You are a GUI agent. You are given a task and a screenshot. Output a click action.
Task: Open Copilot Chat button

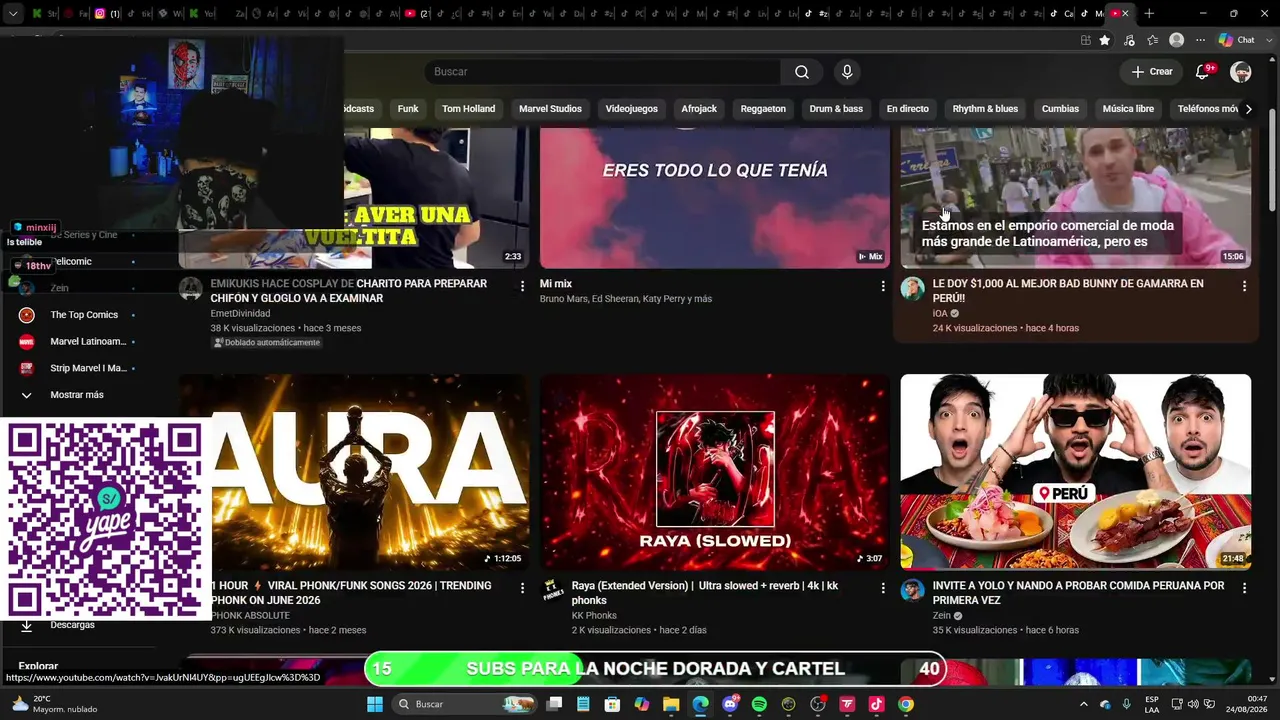point(1237,40)
